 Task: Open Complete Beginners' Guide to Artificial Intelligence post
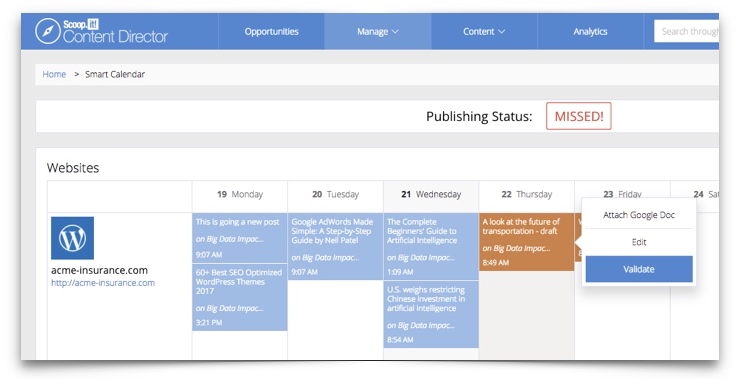(431, 246)
